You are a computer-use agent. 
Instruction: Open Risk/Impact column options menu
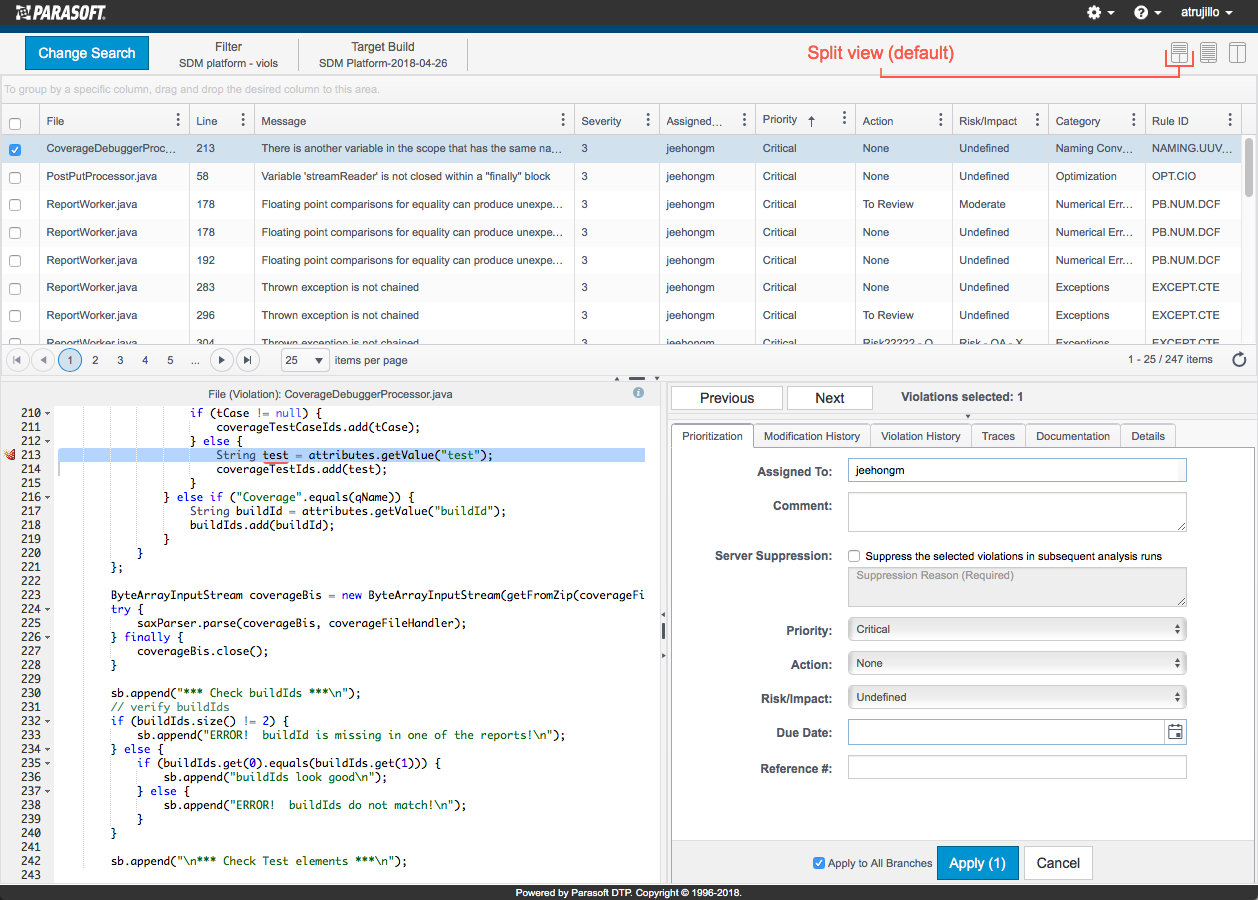[x=1037, y=120]
